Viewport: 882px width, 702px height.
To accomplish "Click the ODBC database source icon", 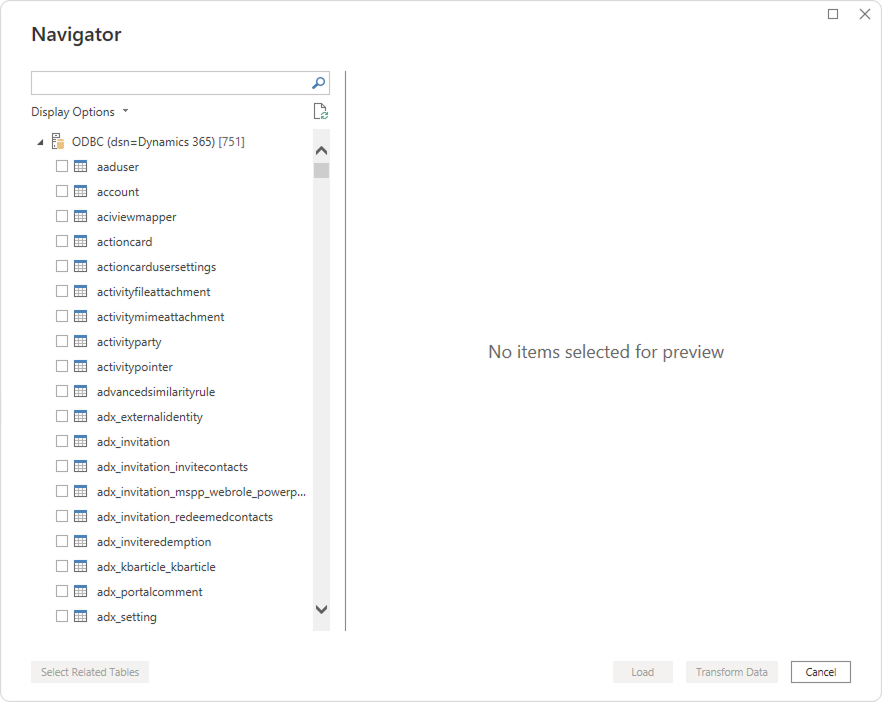I will point(58,142).
